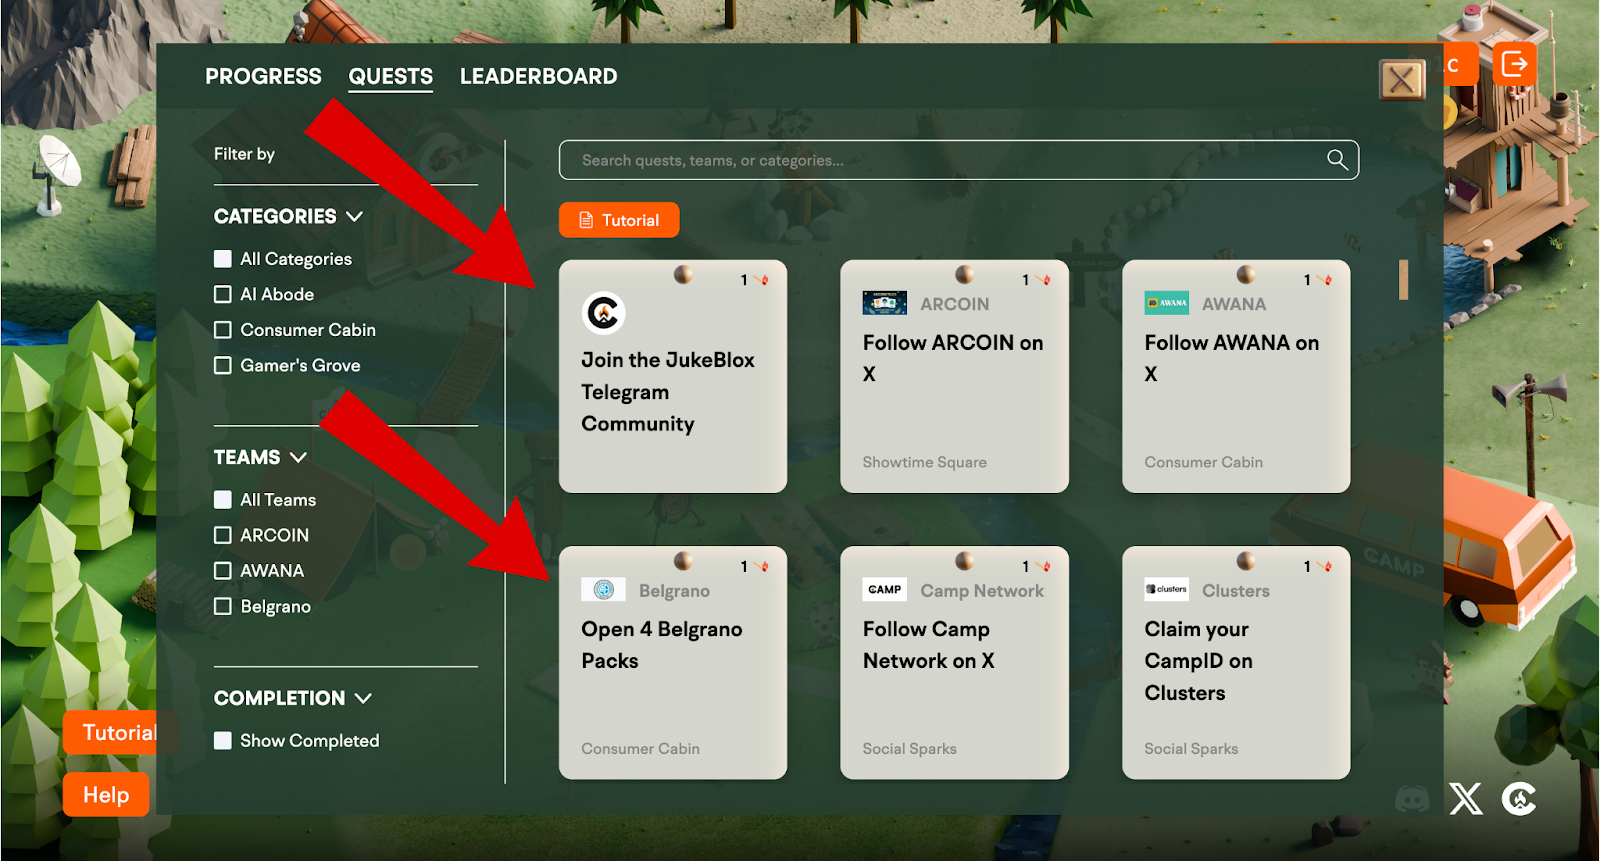The image size is (1600, 861).
Task: Click the Clusters team name label
Action: [x=1236, y=591]
